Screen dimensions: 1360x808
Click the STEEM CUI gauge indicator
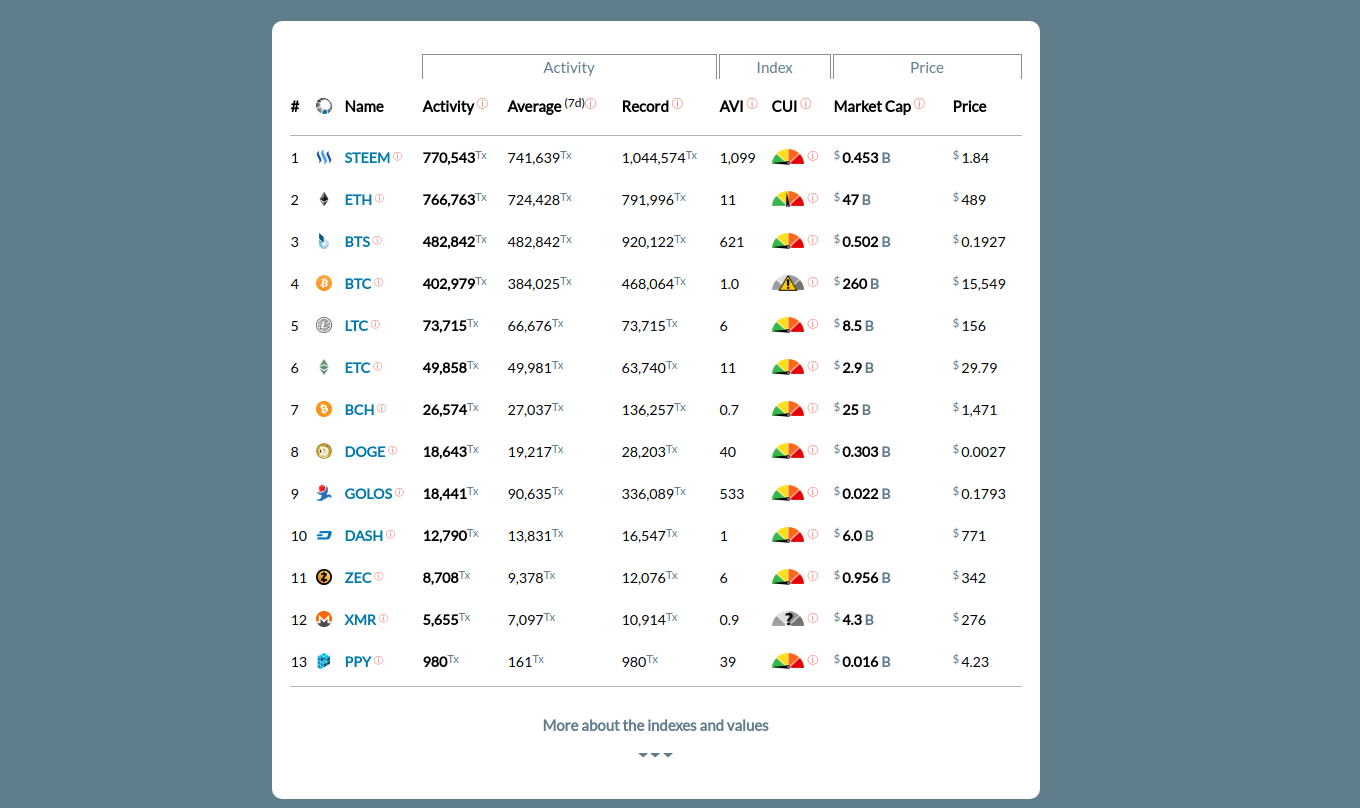click(x=788, y=157)
